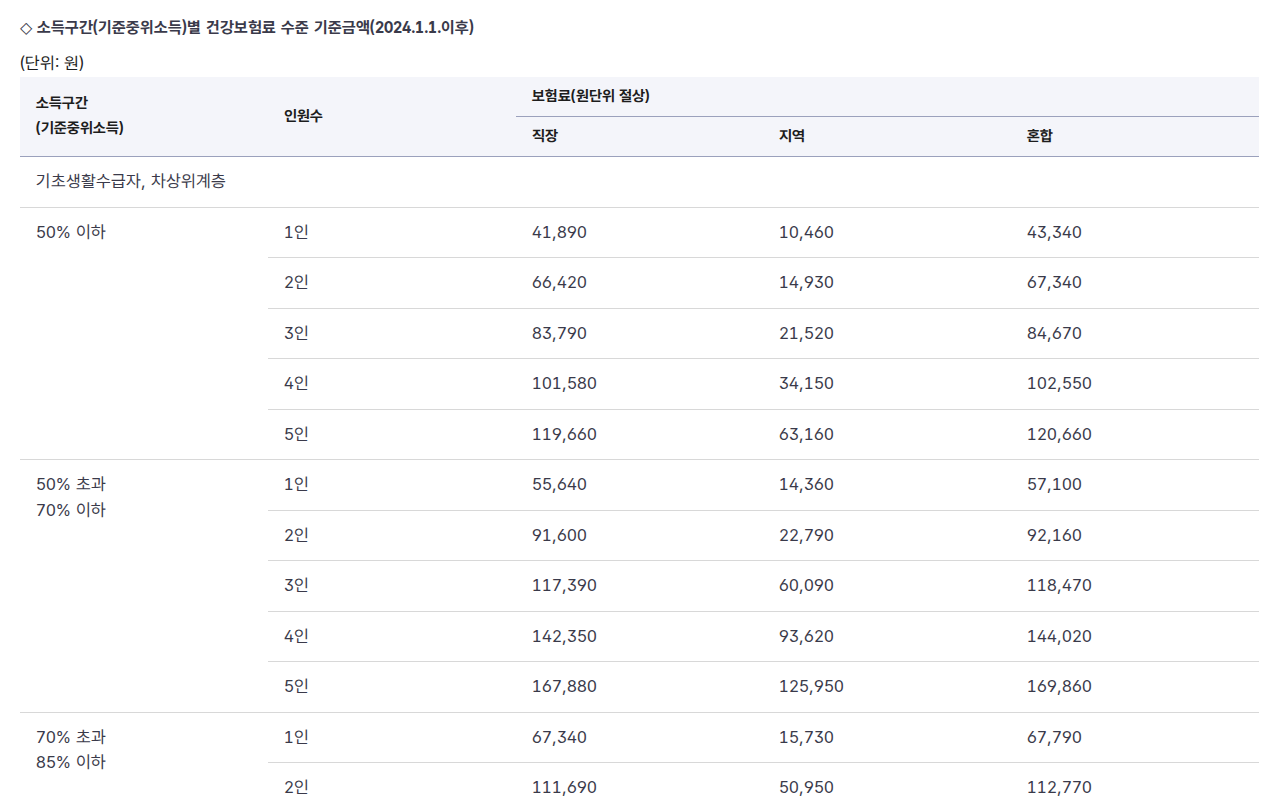Select the 41,890 직장 premium value
The image size is (1280, 800).
(559, 232)
